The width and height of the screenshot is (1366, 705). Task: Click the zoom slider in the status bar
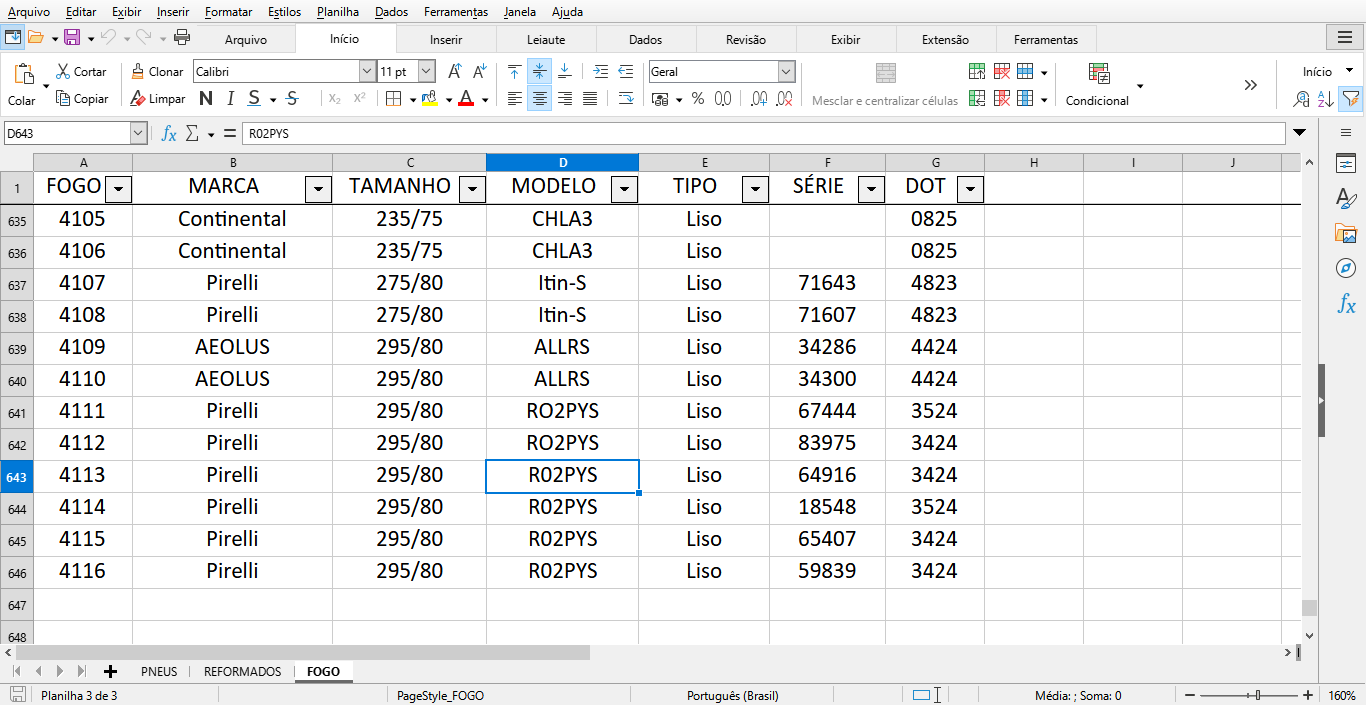click(1257, 695)
